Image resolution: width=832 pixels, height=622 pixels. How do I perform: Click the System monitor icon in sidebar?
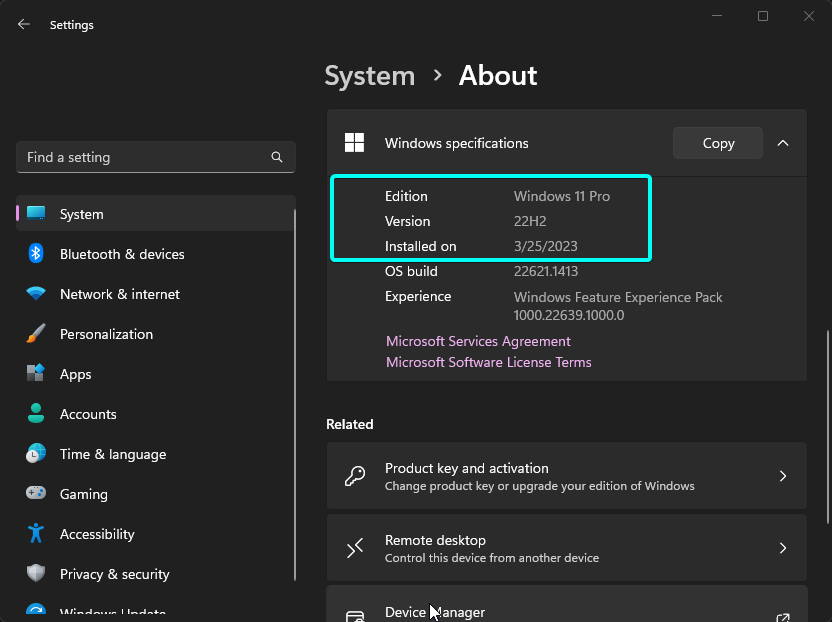point(36,213)
